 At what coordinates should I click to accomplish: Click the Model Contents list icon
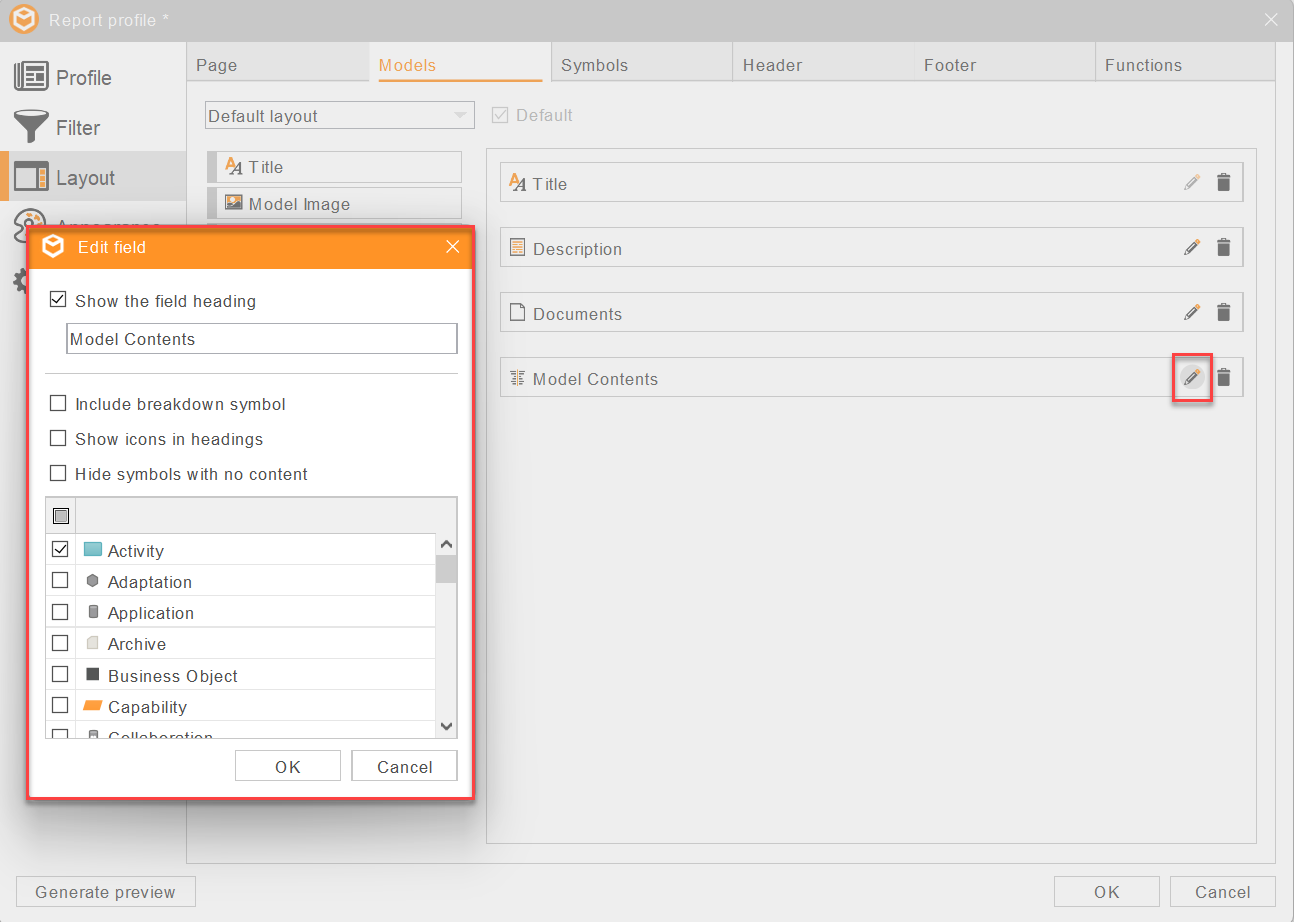tap(517, 378)
